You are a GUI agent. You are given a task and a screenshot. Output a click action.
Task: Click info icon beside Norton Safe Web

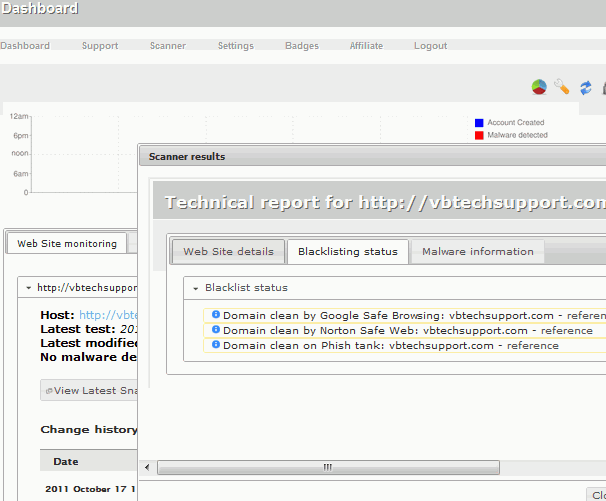215,330
